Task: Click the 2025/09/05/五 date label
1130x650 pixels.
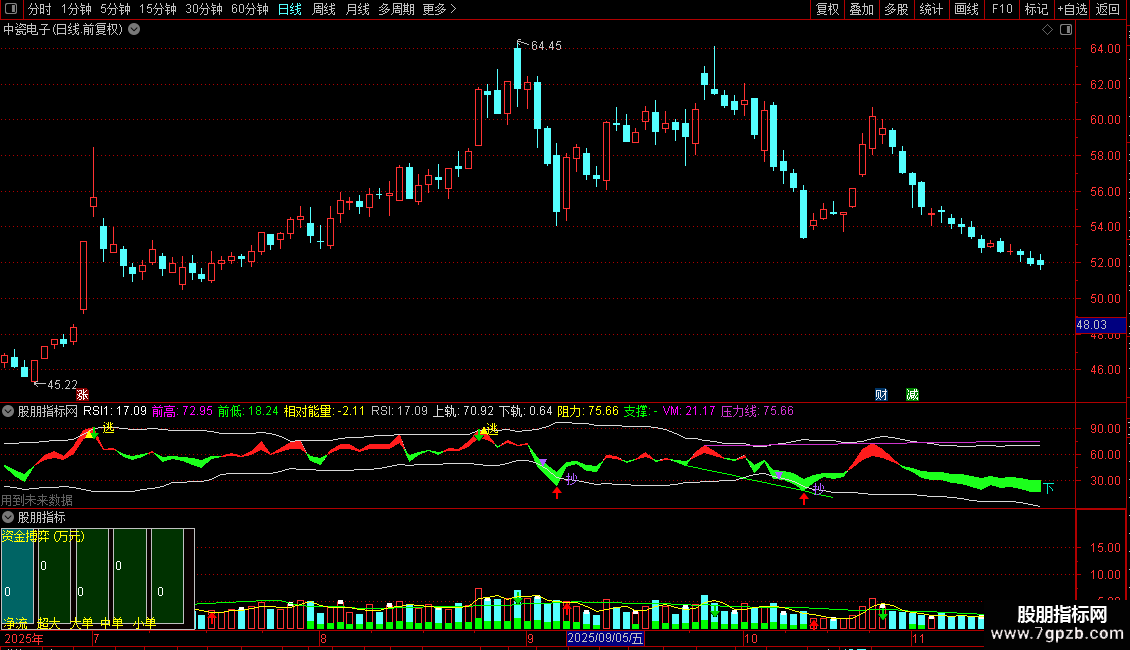Action: point(605,638)
